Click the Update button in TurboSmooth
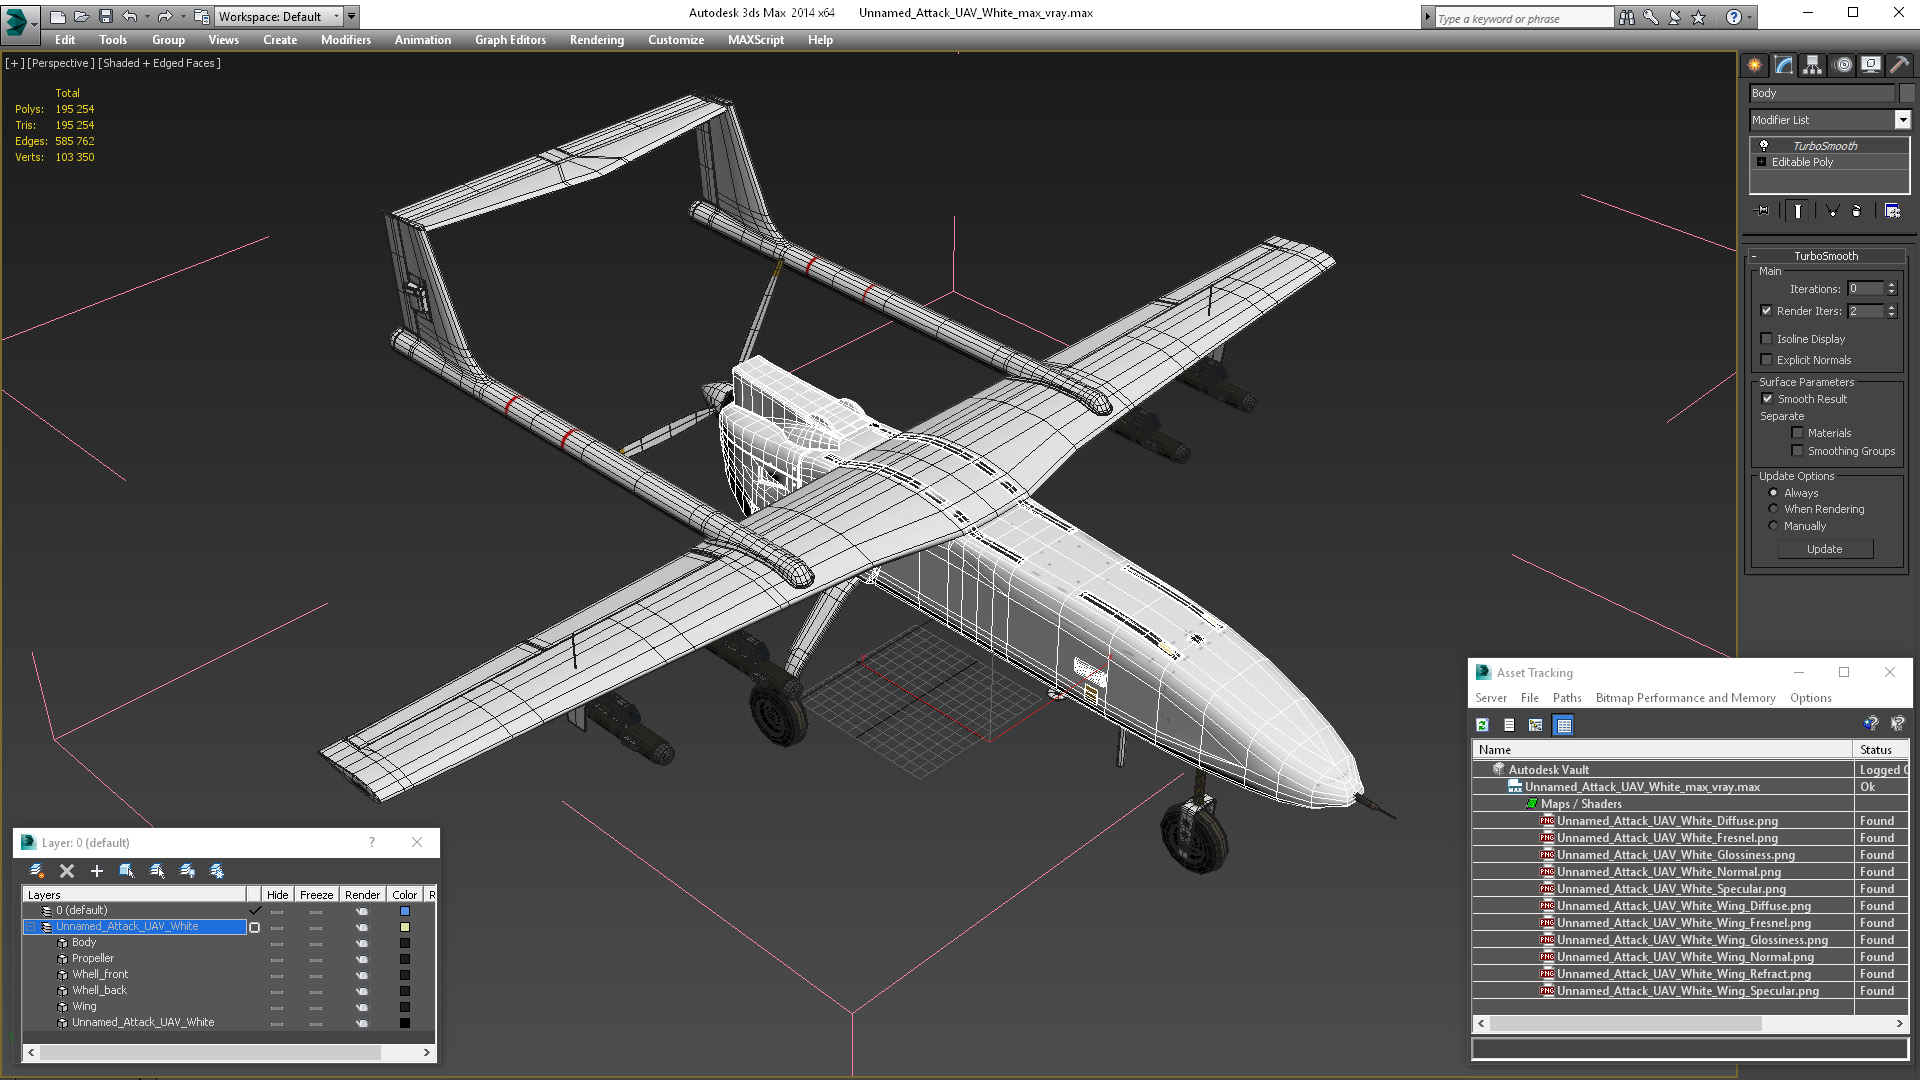Viewport: 1920px width, 1080px height. click(x=1825, y=549)
